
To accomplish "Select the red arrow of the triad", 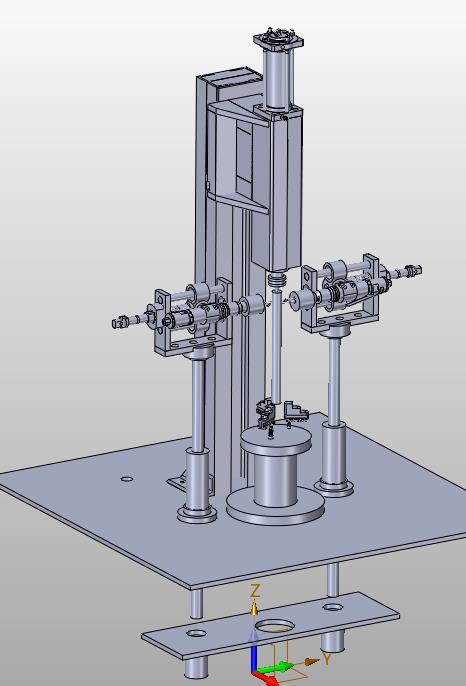I will [268, 679].
